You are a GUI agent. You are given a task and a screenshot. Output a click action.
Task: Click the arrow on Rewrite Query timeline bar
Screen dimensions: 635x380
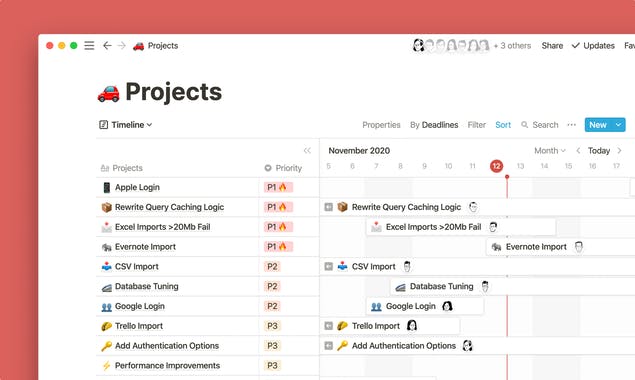point(328,207)
